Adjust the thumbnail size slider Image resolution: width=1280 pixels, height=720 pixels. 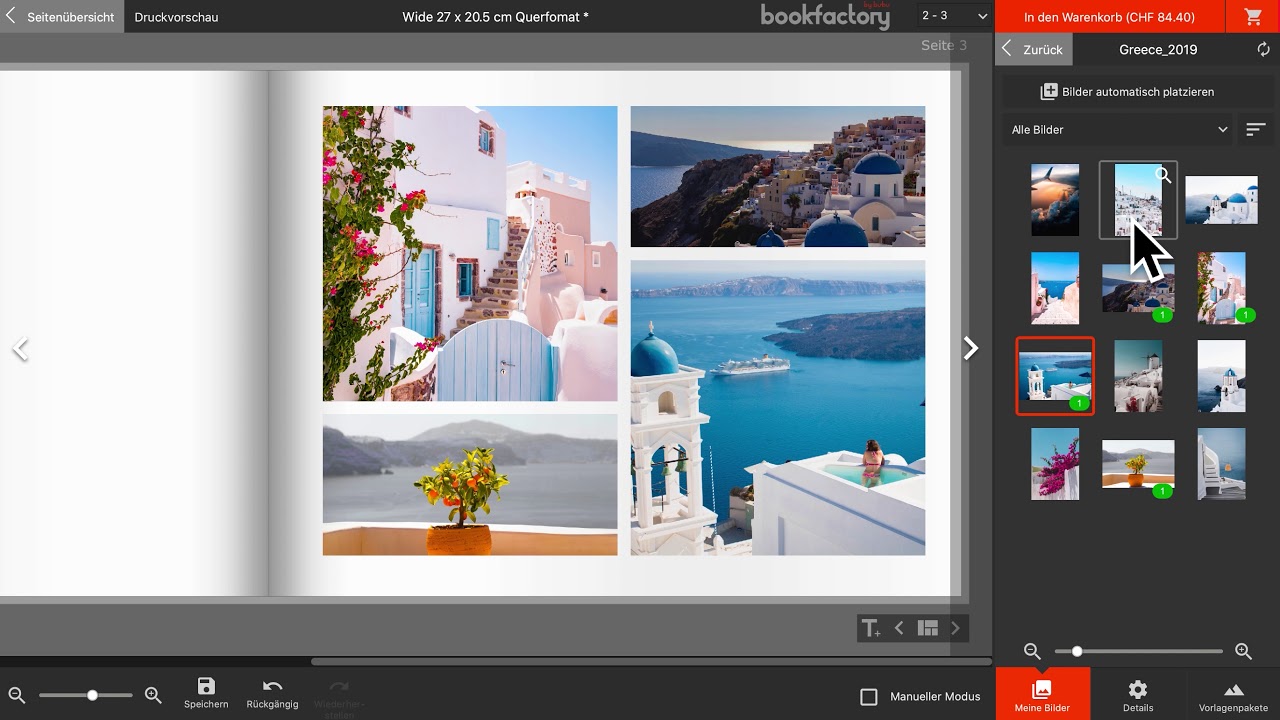1138,651
